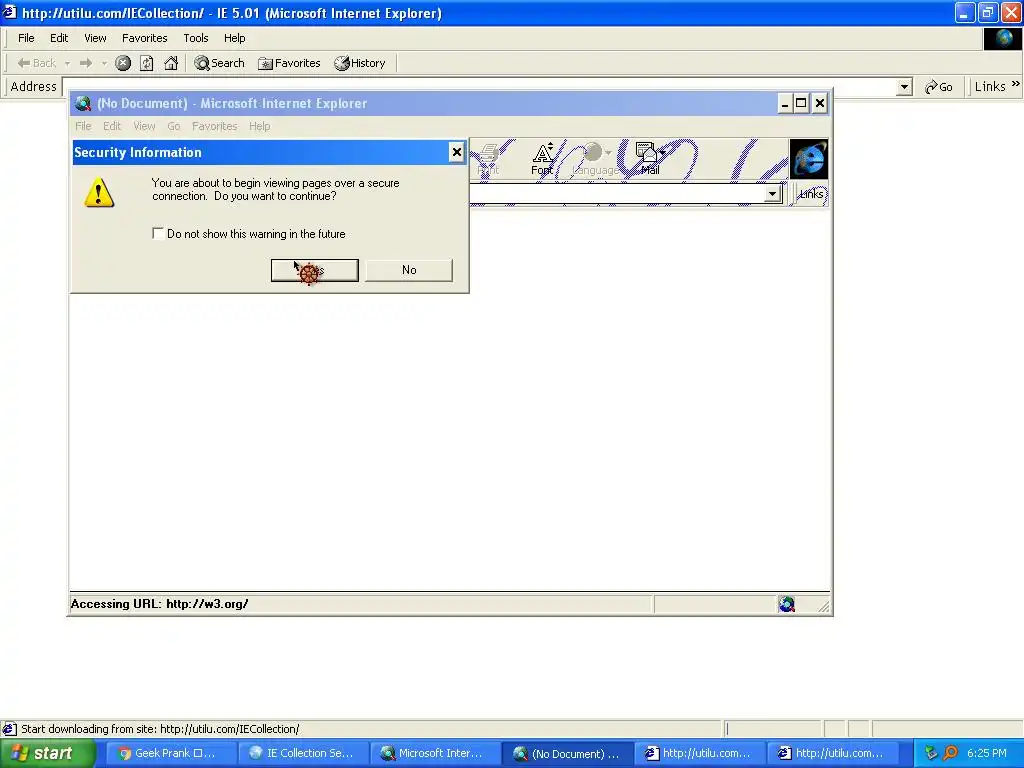Close the Security Information dialog
The width and height of the screenshot is (1024, 768).
[456, 152]
